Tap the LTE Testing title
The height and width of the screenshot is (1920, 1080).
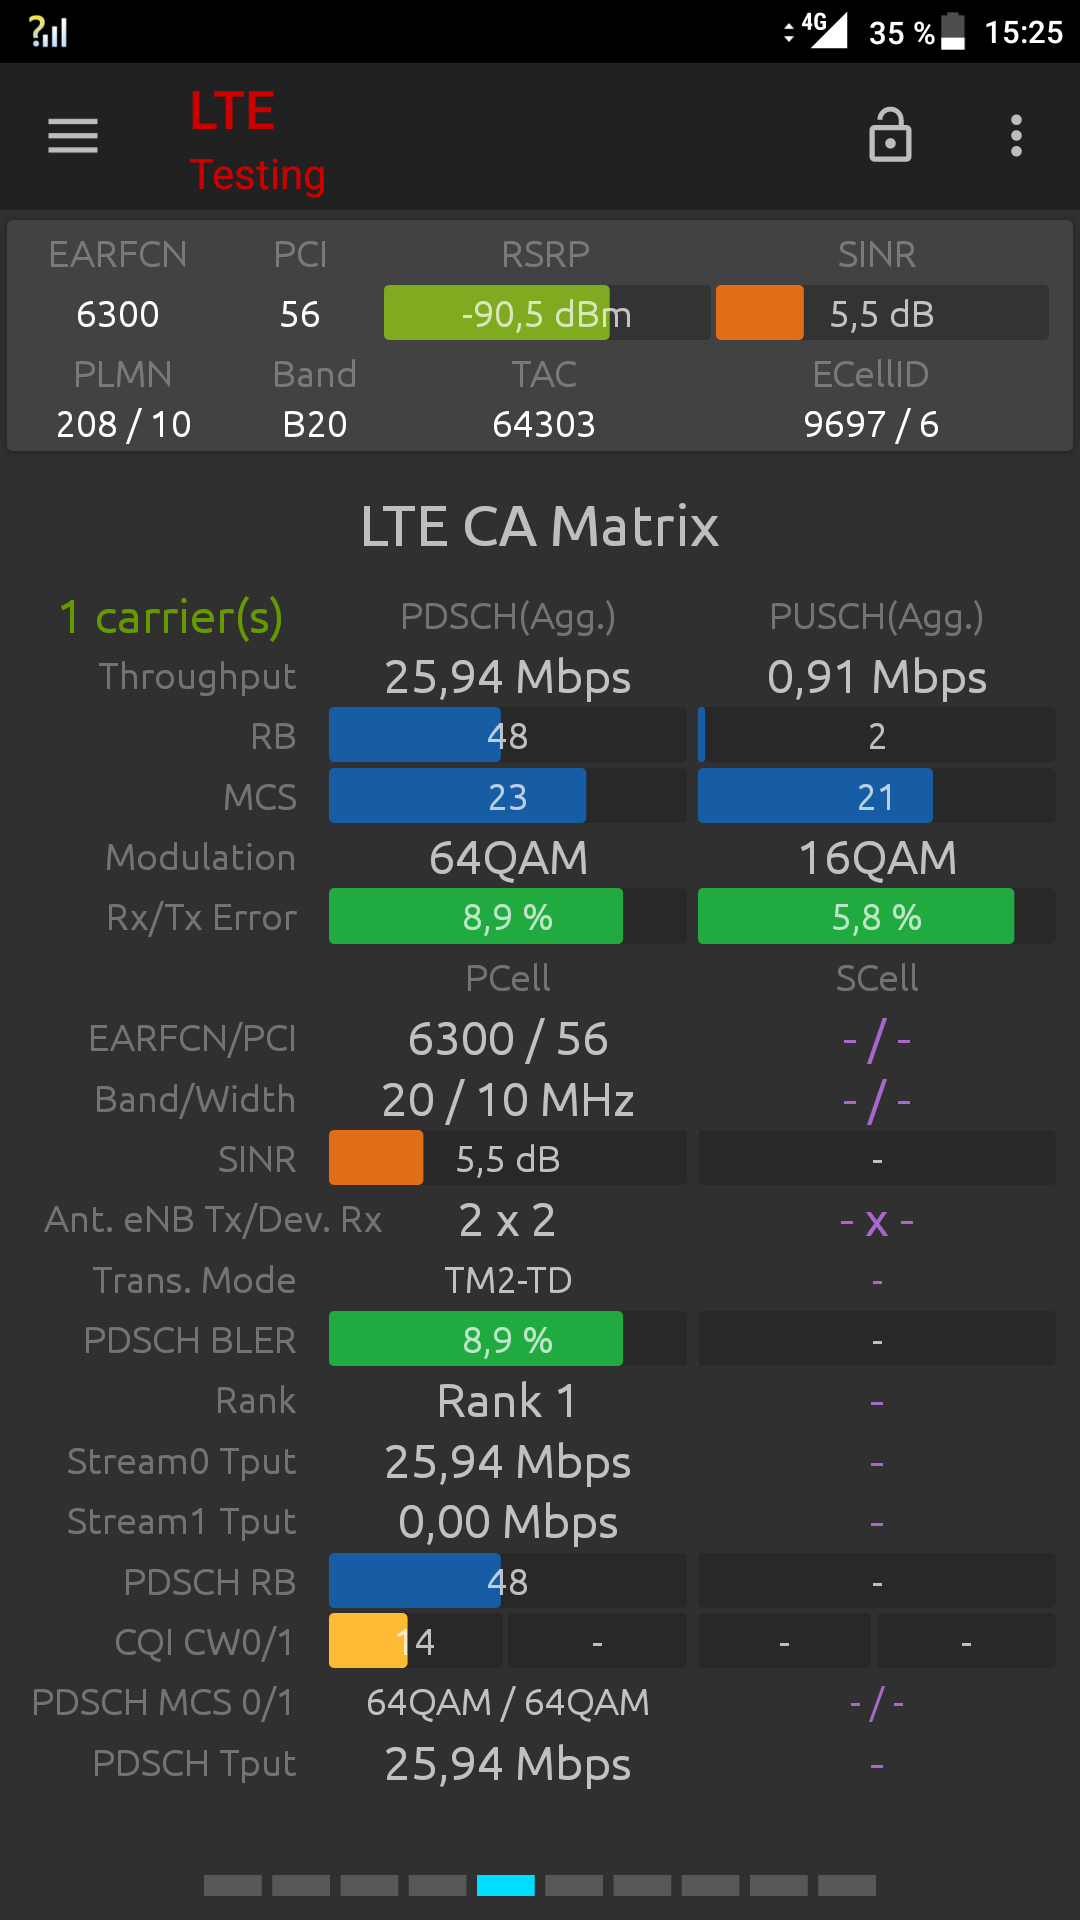pyautogui.click(x=257, y=140)
